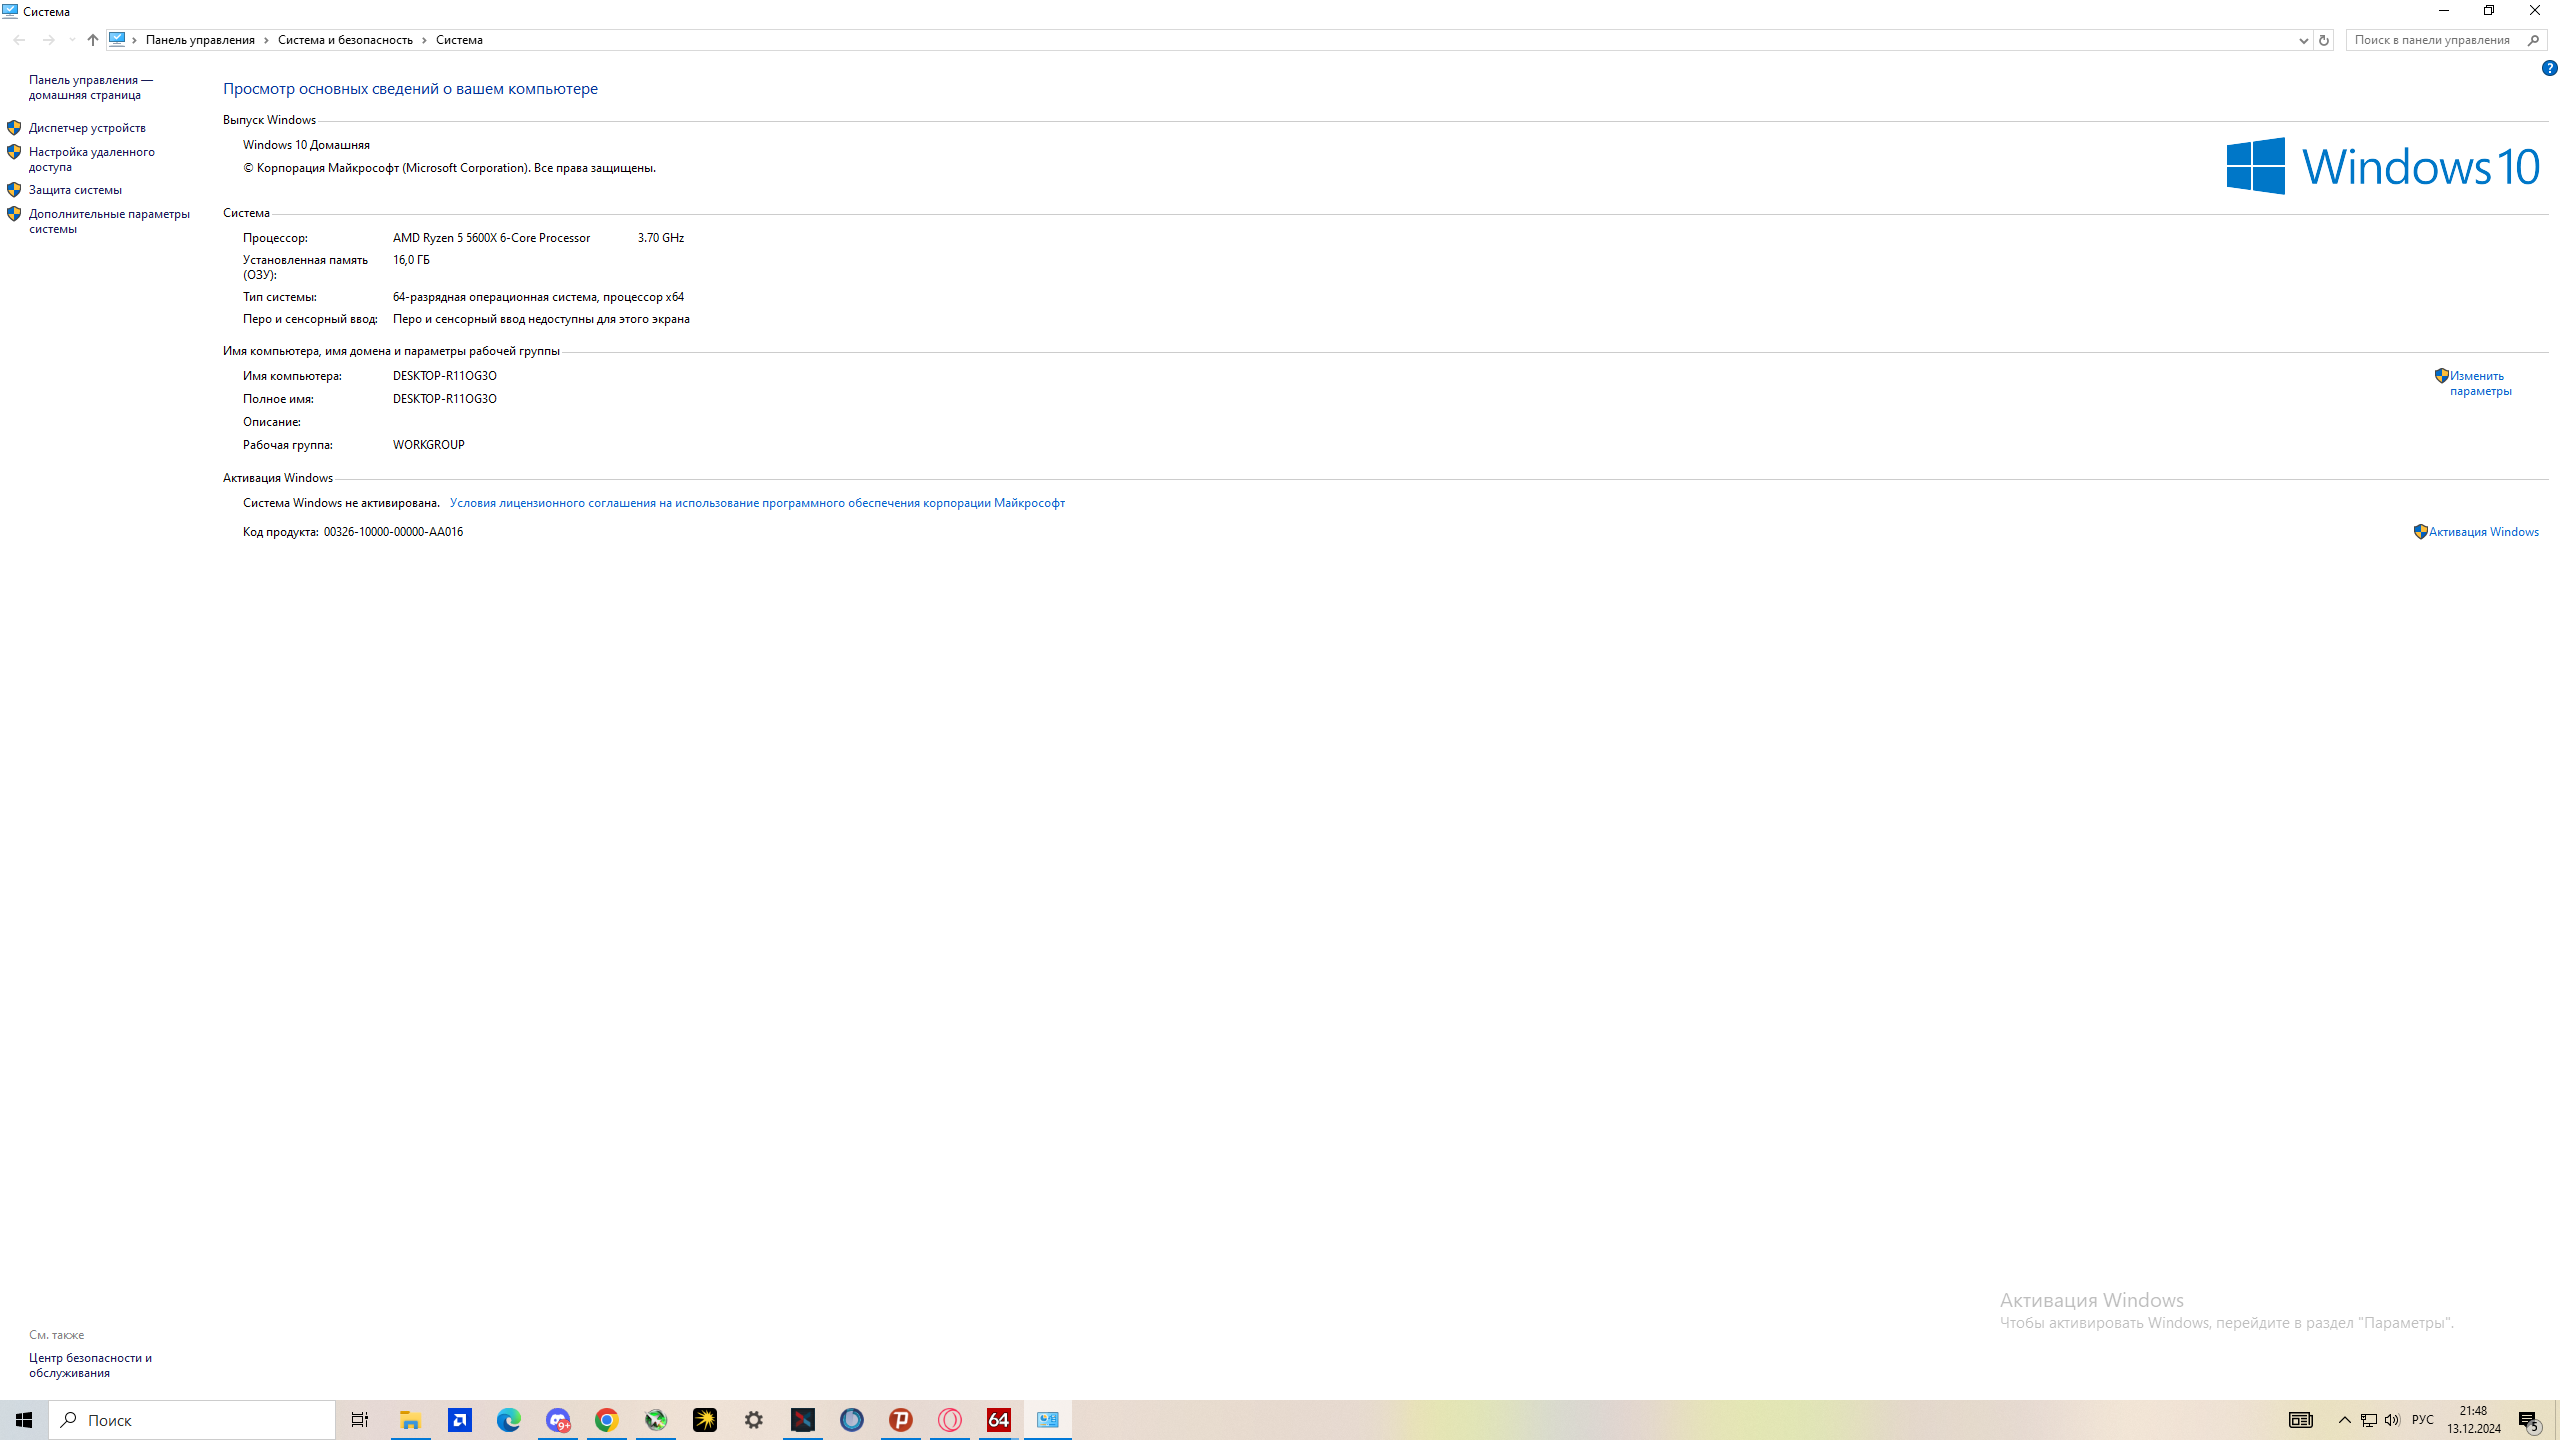Viewport: 2560px width, 1440px height.
Task: Click the first 'DESKTOP-R11OG3O' computer name value
Action: coord(444,376)
